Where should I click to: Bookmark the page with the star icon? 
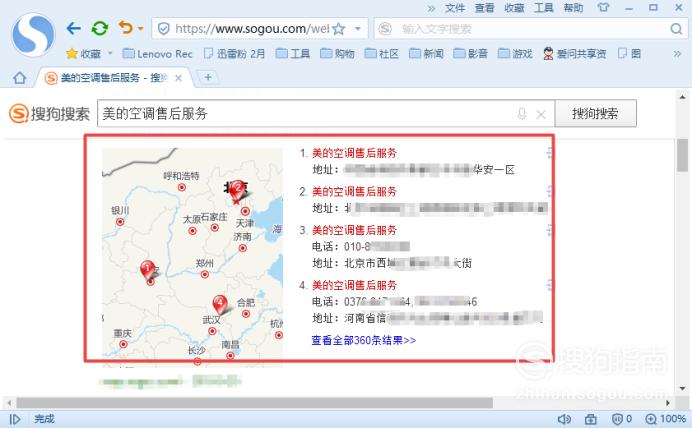point(338,29)
